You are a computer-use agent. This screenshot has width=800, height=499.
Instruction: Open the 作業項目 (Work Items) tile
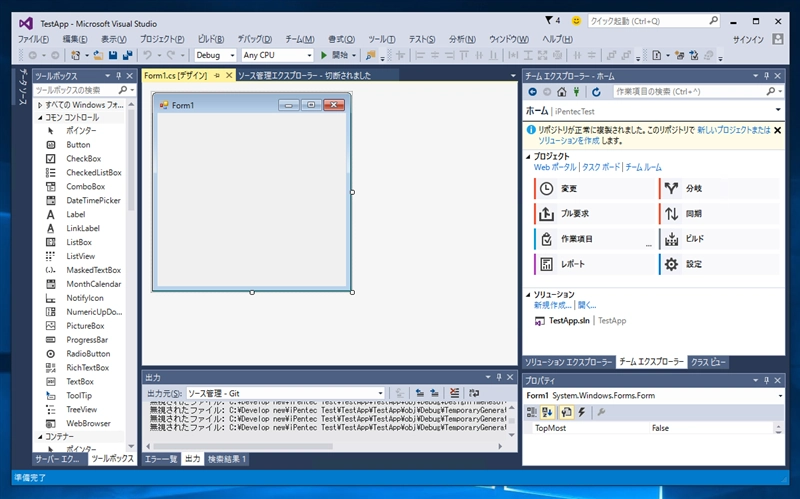click(594, 238)
